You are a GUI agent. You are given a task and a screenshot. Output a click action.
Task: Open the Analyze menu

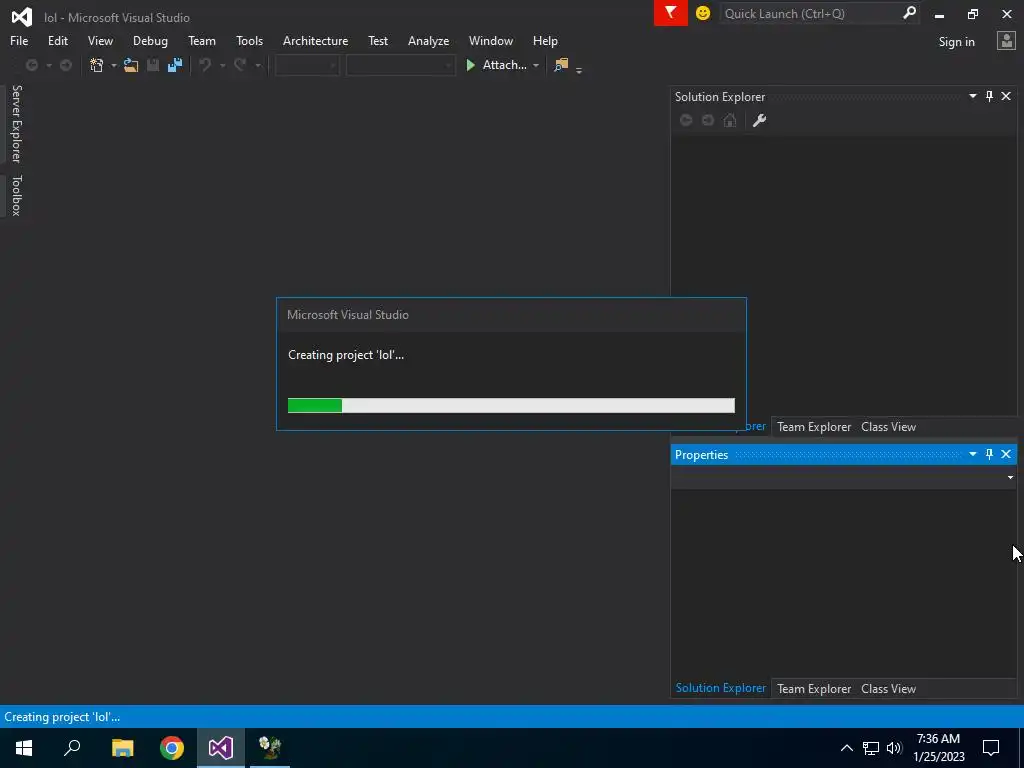(428, 40)
